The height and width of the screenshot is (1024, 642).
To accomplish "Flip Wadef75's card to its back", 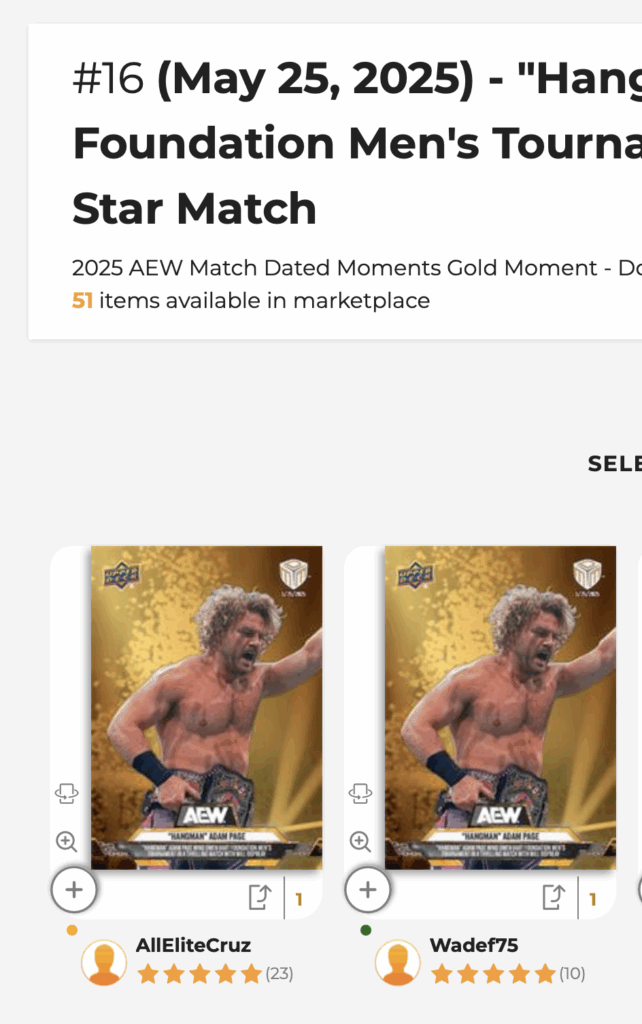I will pos(361,793).
